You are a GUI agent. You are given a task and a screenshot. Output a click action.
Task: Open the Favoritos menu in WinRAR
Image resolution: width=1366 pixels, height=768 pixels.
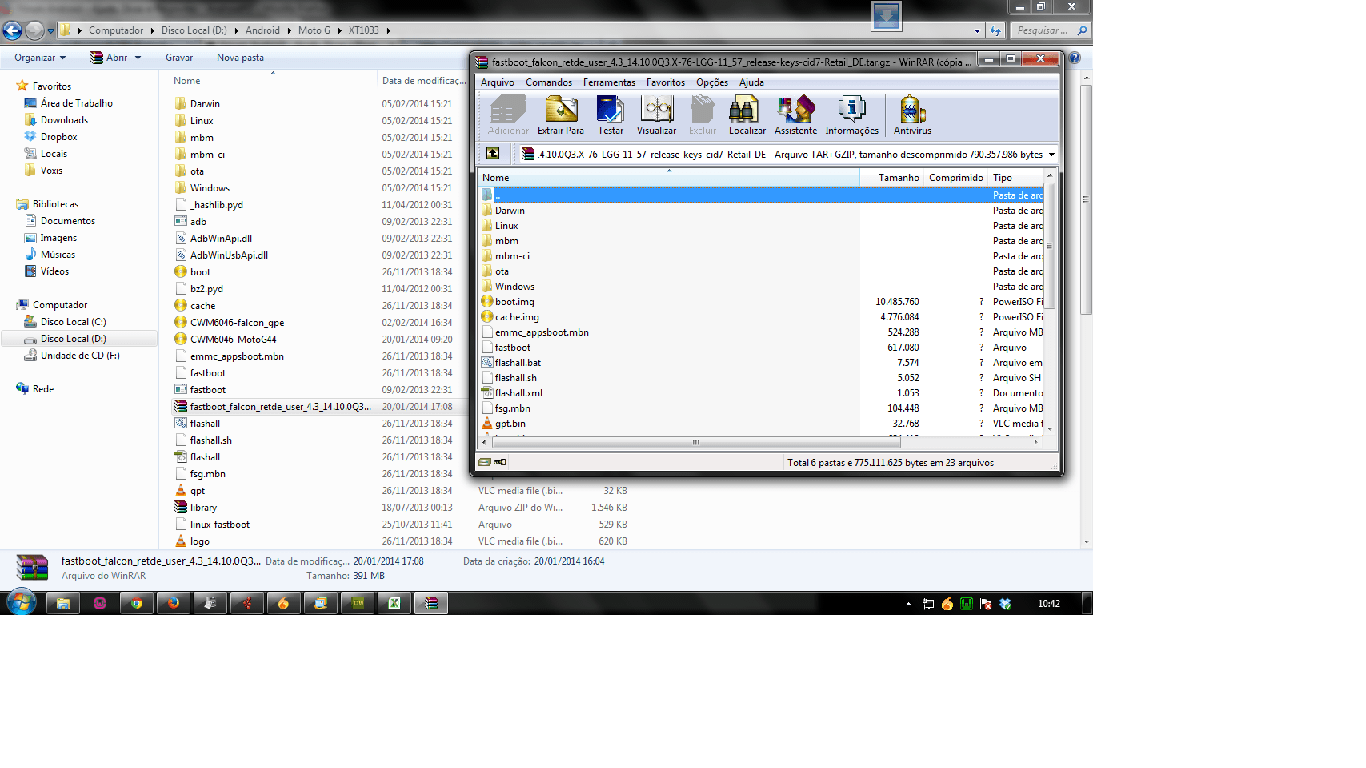(x=665, y=82)
